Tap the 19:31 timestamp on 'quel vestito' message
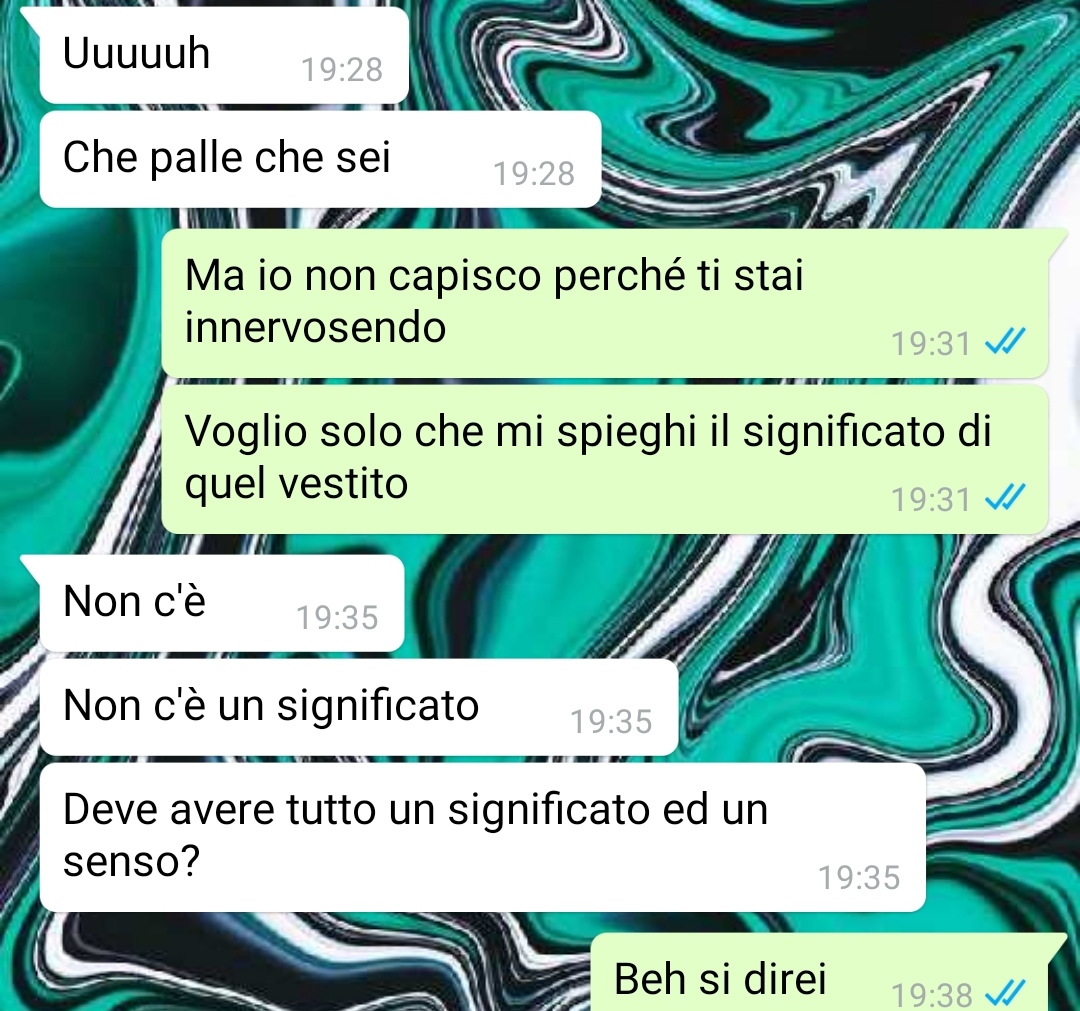This screenshot has height=1011, width=1080. point(931,500)
